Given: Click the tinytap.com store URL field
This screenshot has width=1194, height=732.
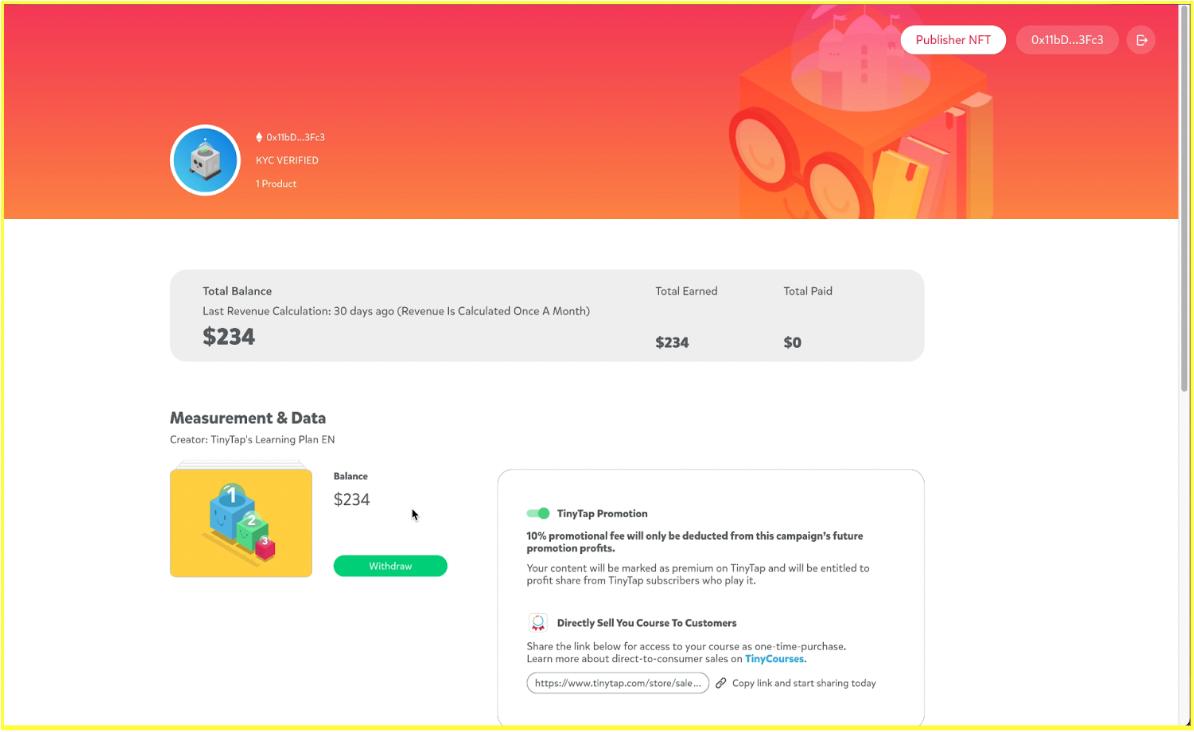Looking at the screenshot, I should [618, 683].
